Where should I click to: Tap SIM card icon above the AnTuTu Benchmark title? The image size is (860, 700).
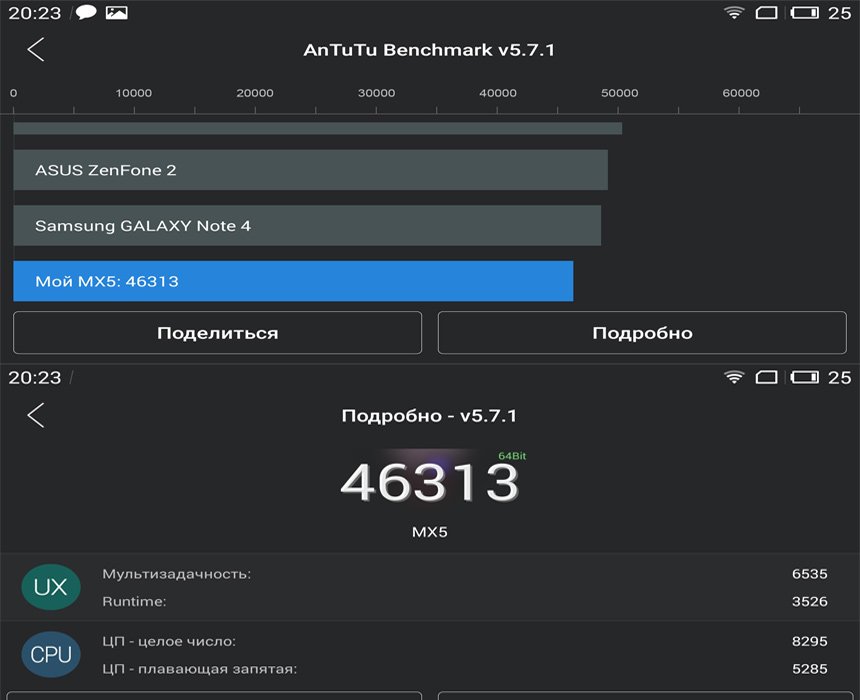tap(766, 13)
